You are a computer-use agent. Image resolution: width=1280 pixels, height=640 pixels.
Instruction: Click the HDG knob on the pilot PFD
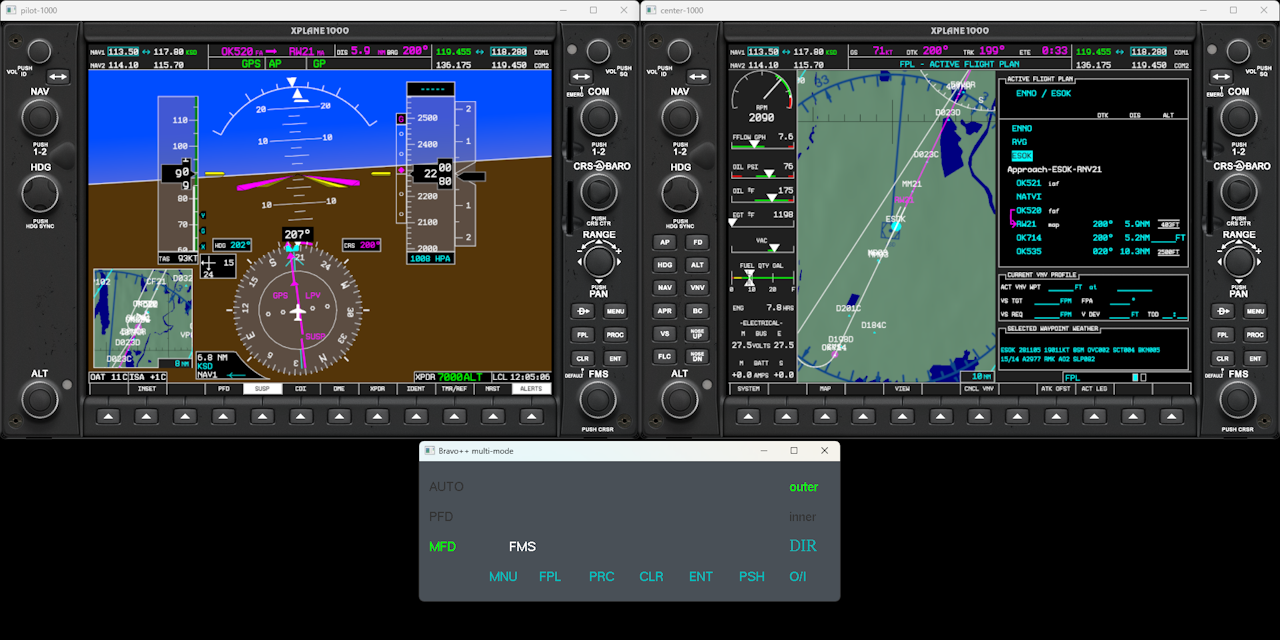point(40,192)
